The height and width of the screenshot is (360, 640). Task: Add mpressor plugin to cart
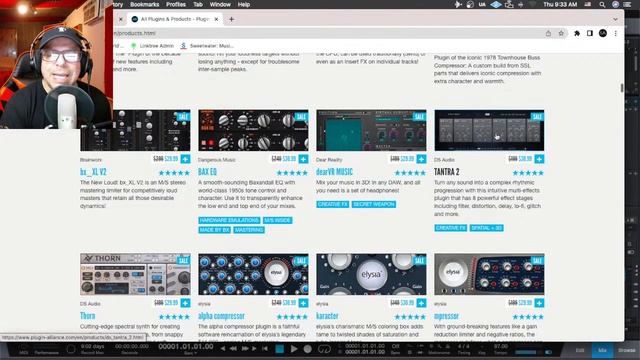pyautogui.click(x=539, y=303)
